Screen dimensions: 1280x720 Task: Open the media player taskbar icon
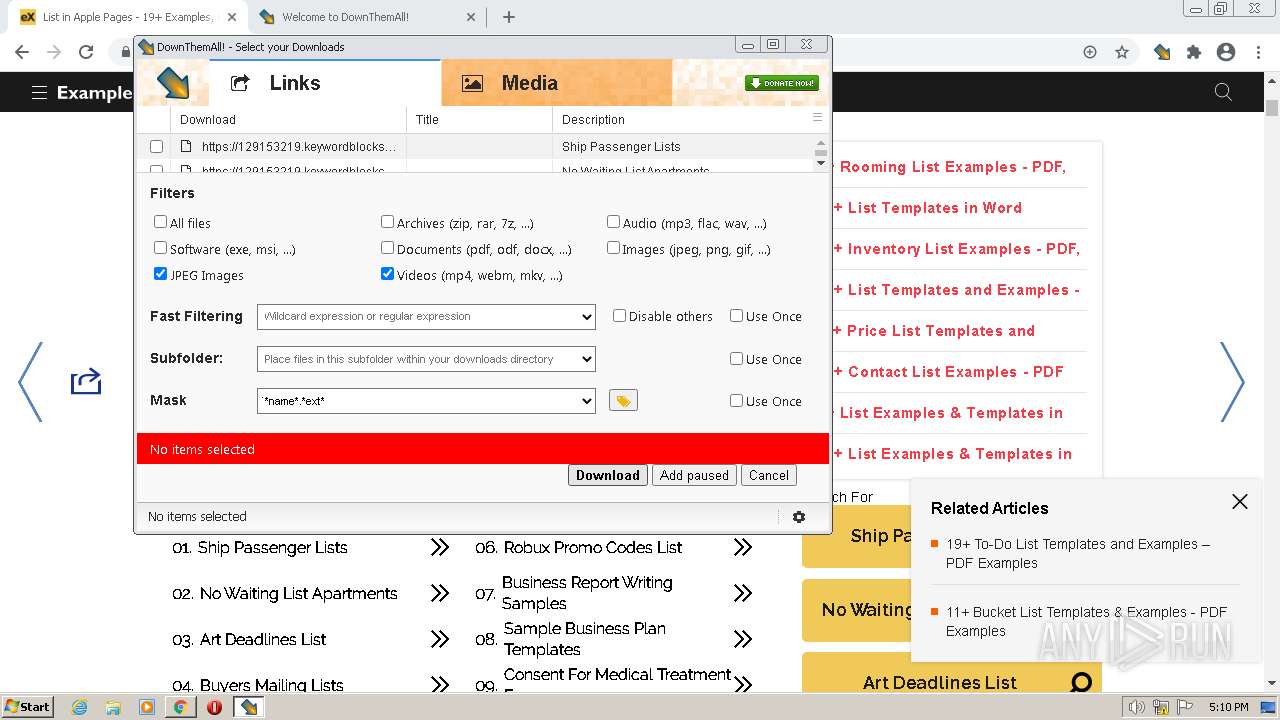(147, 707)
